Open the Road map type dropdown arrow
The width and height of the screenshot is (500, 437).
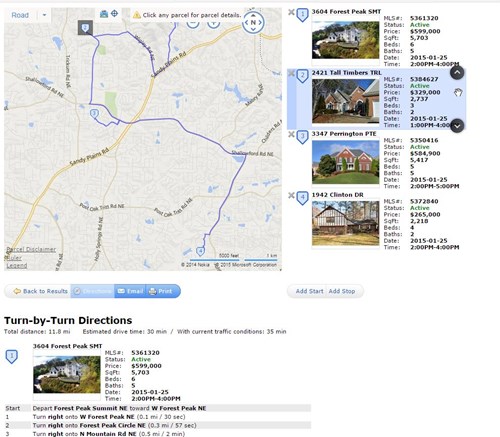(x=44, y=15)
